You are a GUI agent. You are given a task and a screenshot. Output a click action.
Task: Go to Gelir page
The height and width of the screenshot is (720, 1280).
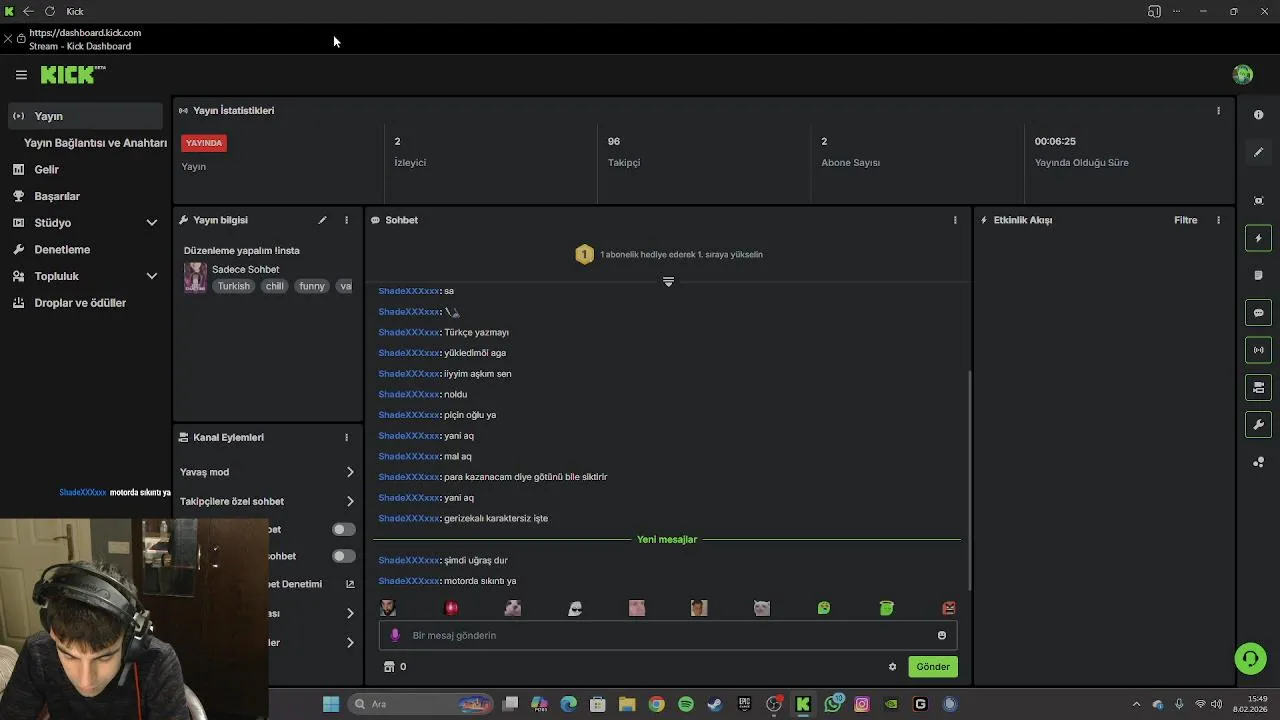(x=46, y=170)
